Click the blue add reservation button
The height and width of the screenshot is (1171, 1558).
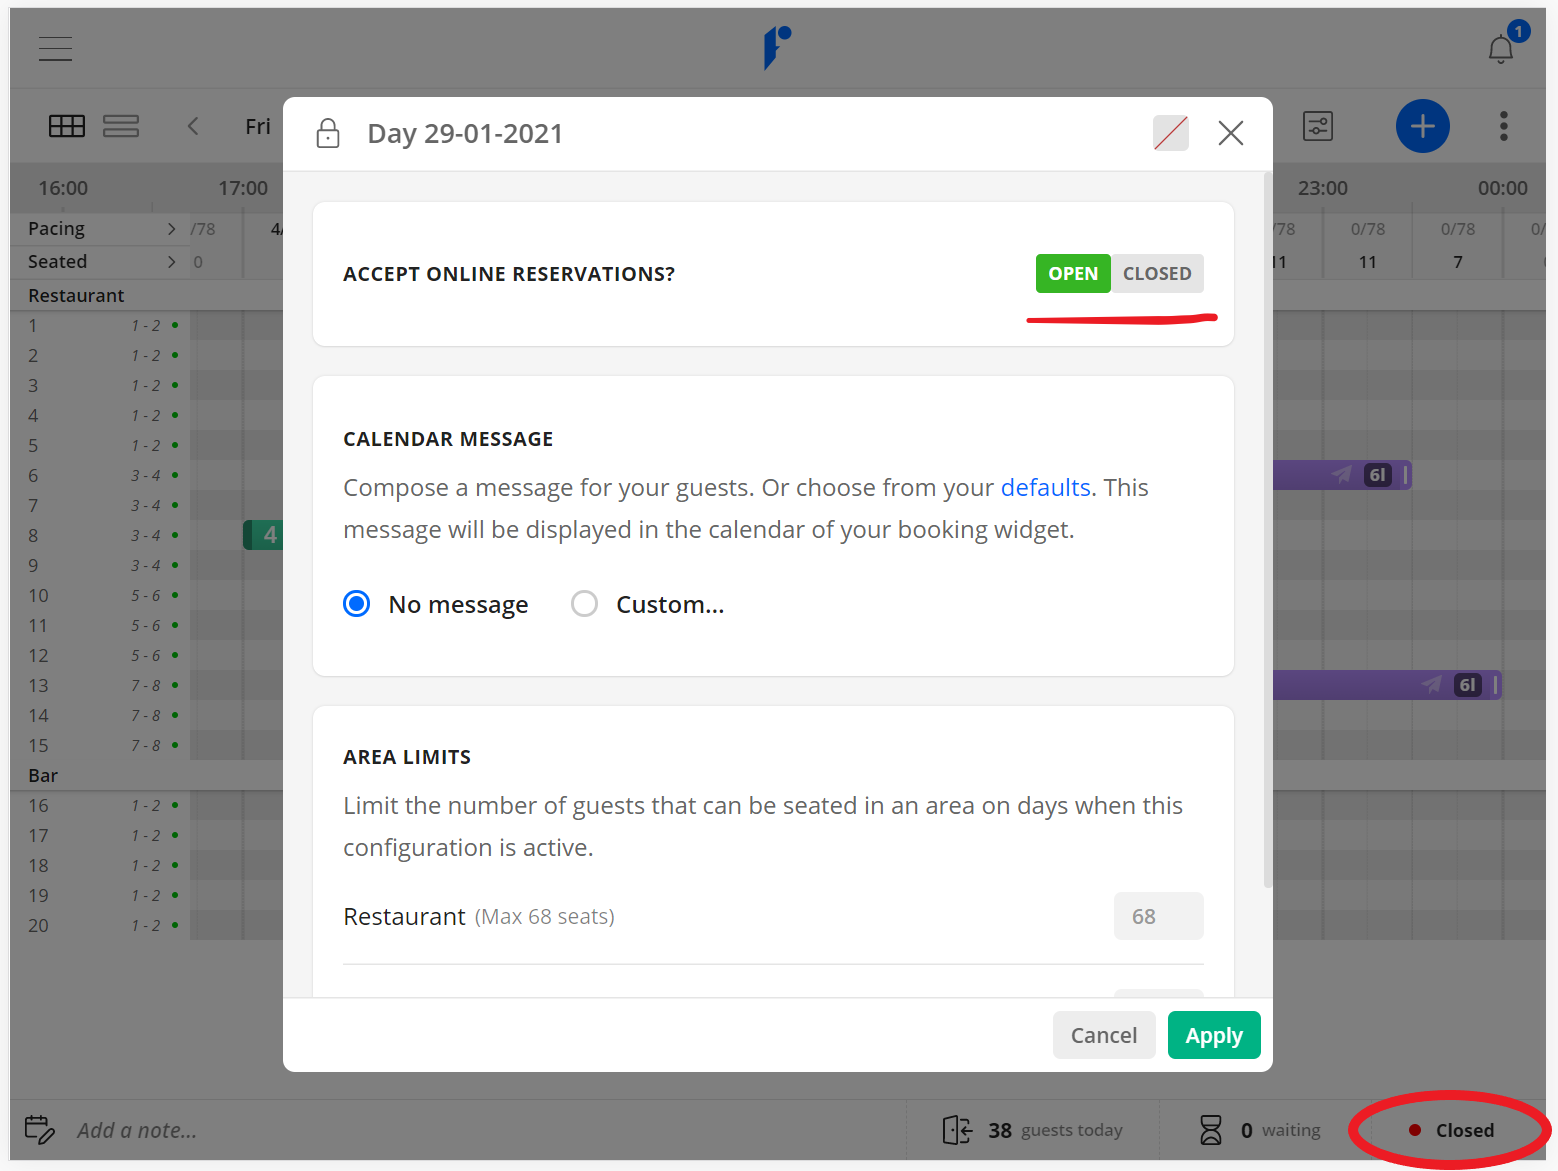tap(1422, 126)
